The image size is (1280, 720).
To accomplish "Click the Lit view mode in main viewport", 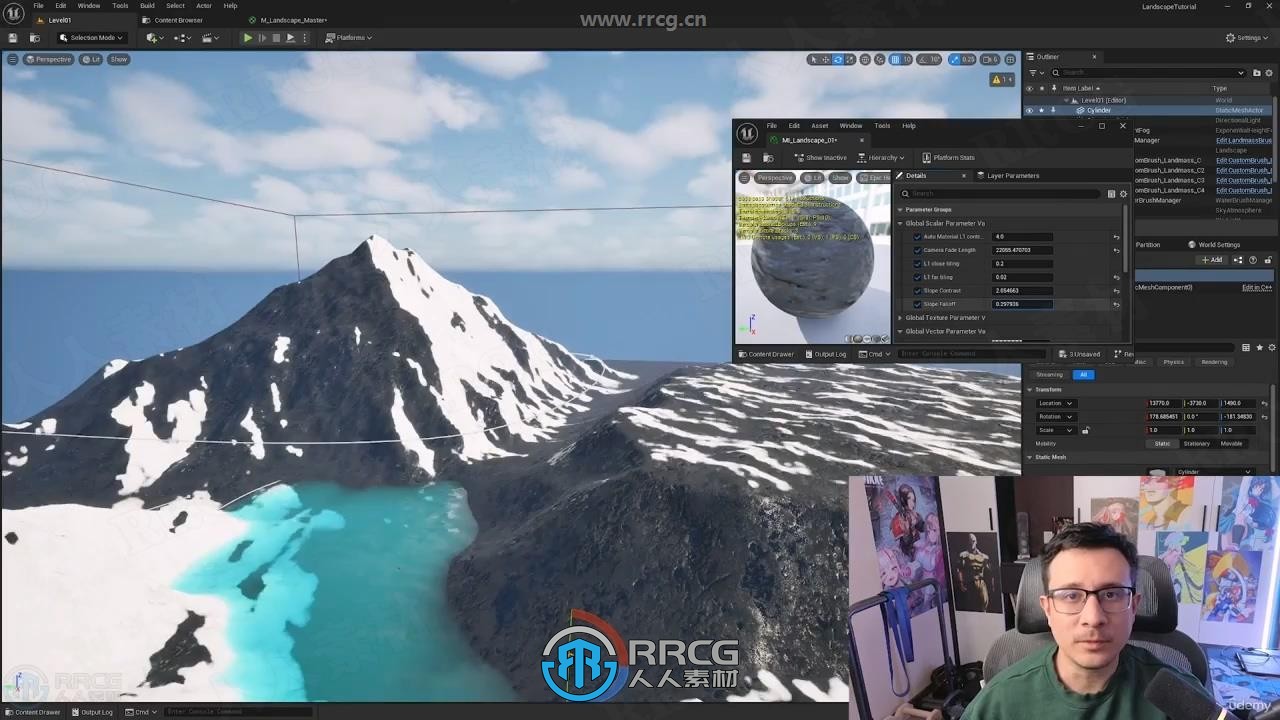I will tap(92, 59).
